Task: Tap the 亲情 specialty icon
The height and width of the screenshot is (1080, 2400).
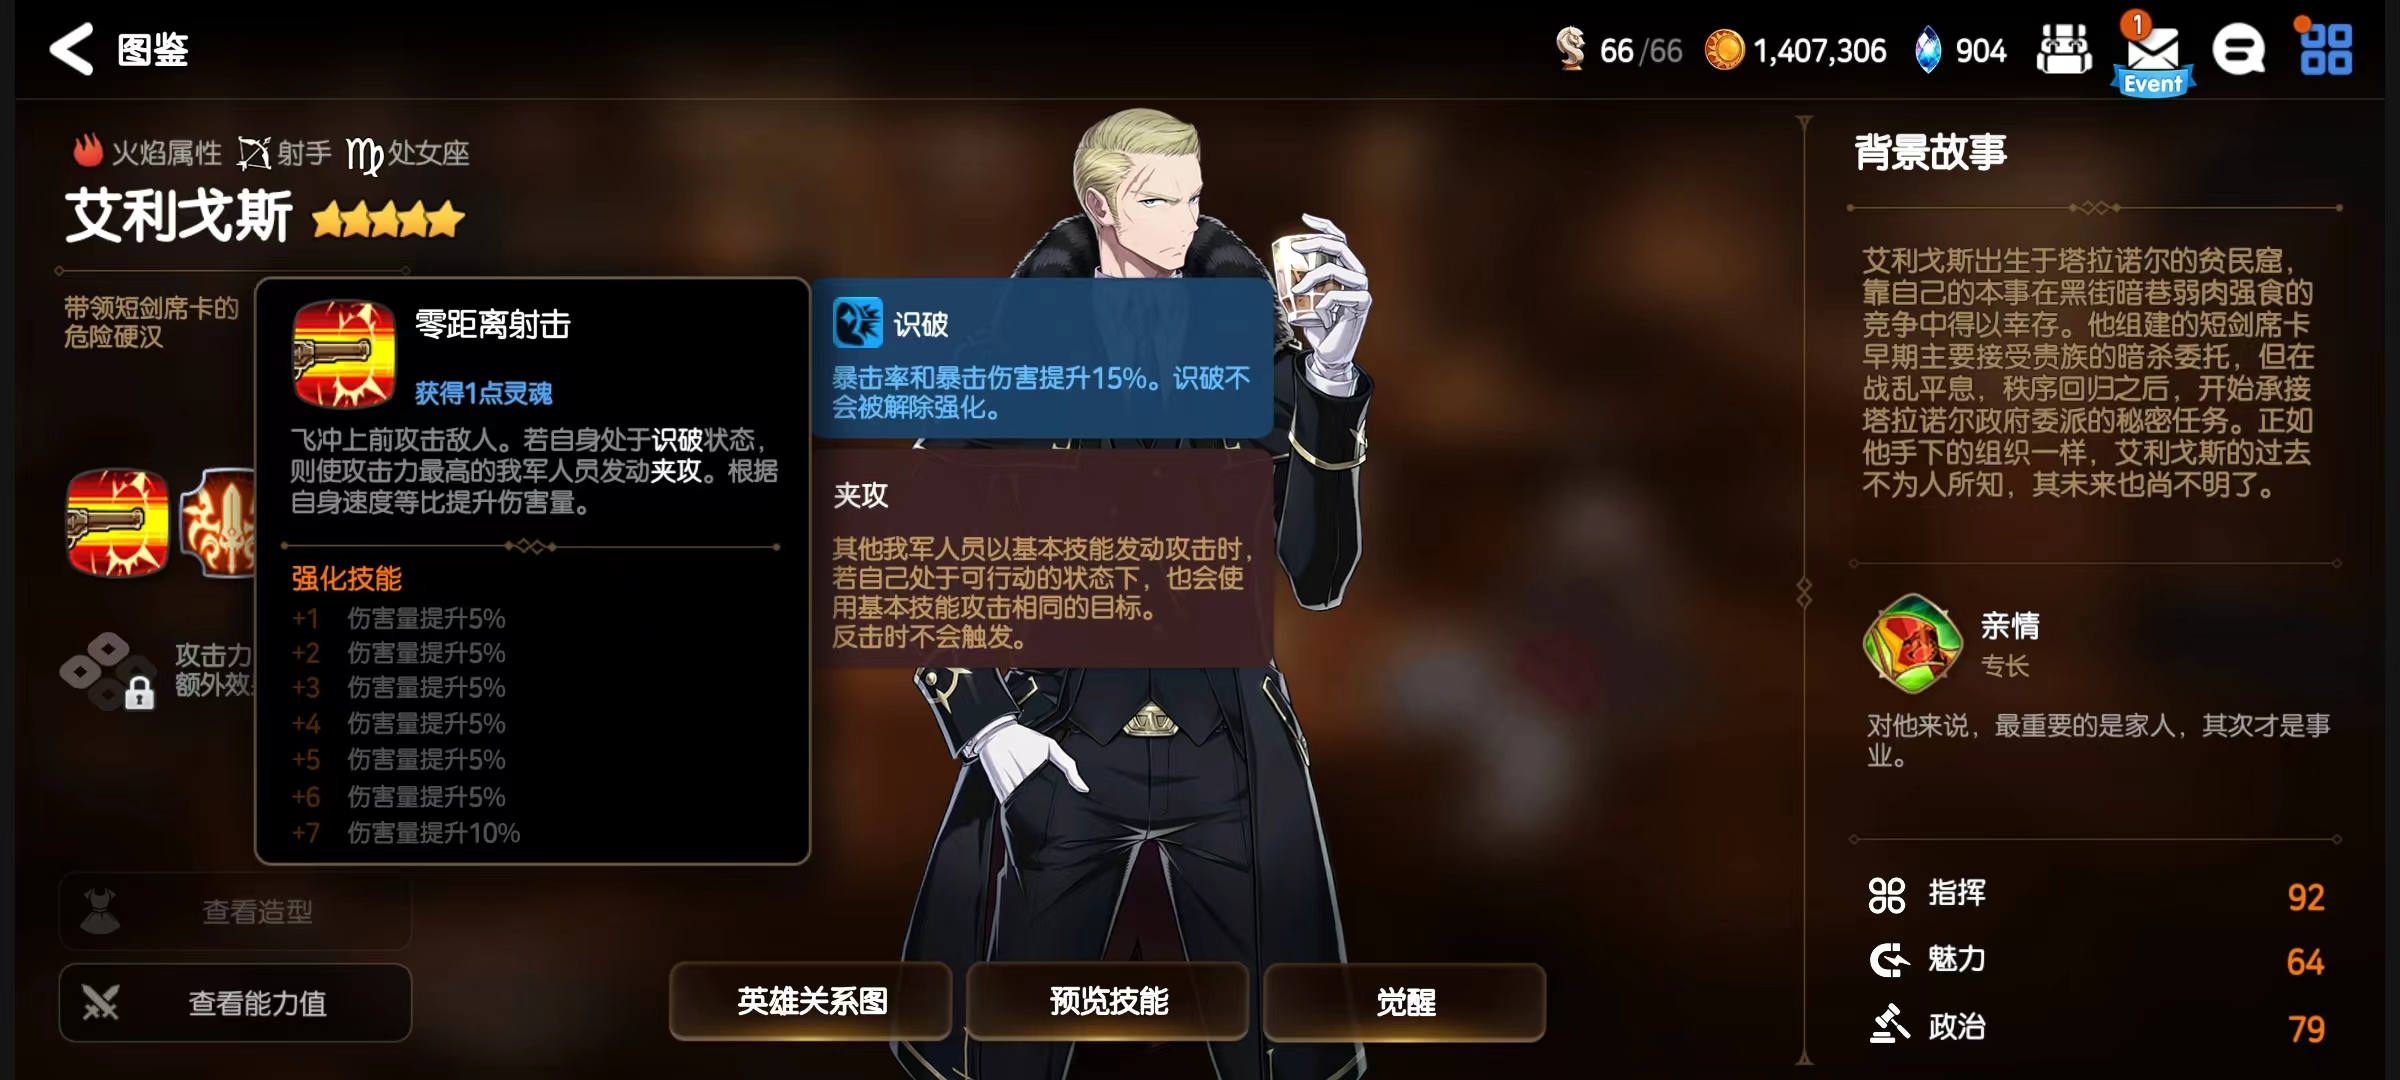Action: tap(1912, 643)
